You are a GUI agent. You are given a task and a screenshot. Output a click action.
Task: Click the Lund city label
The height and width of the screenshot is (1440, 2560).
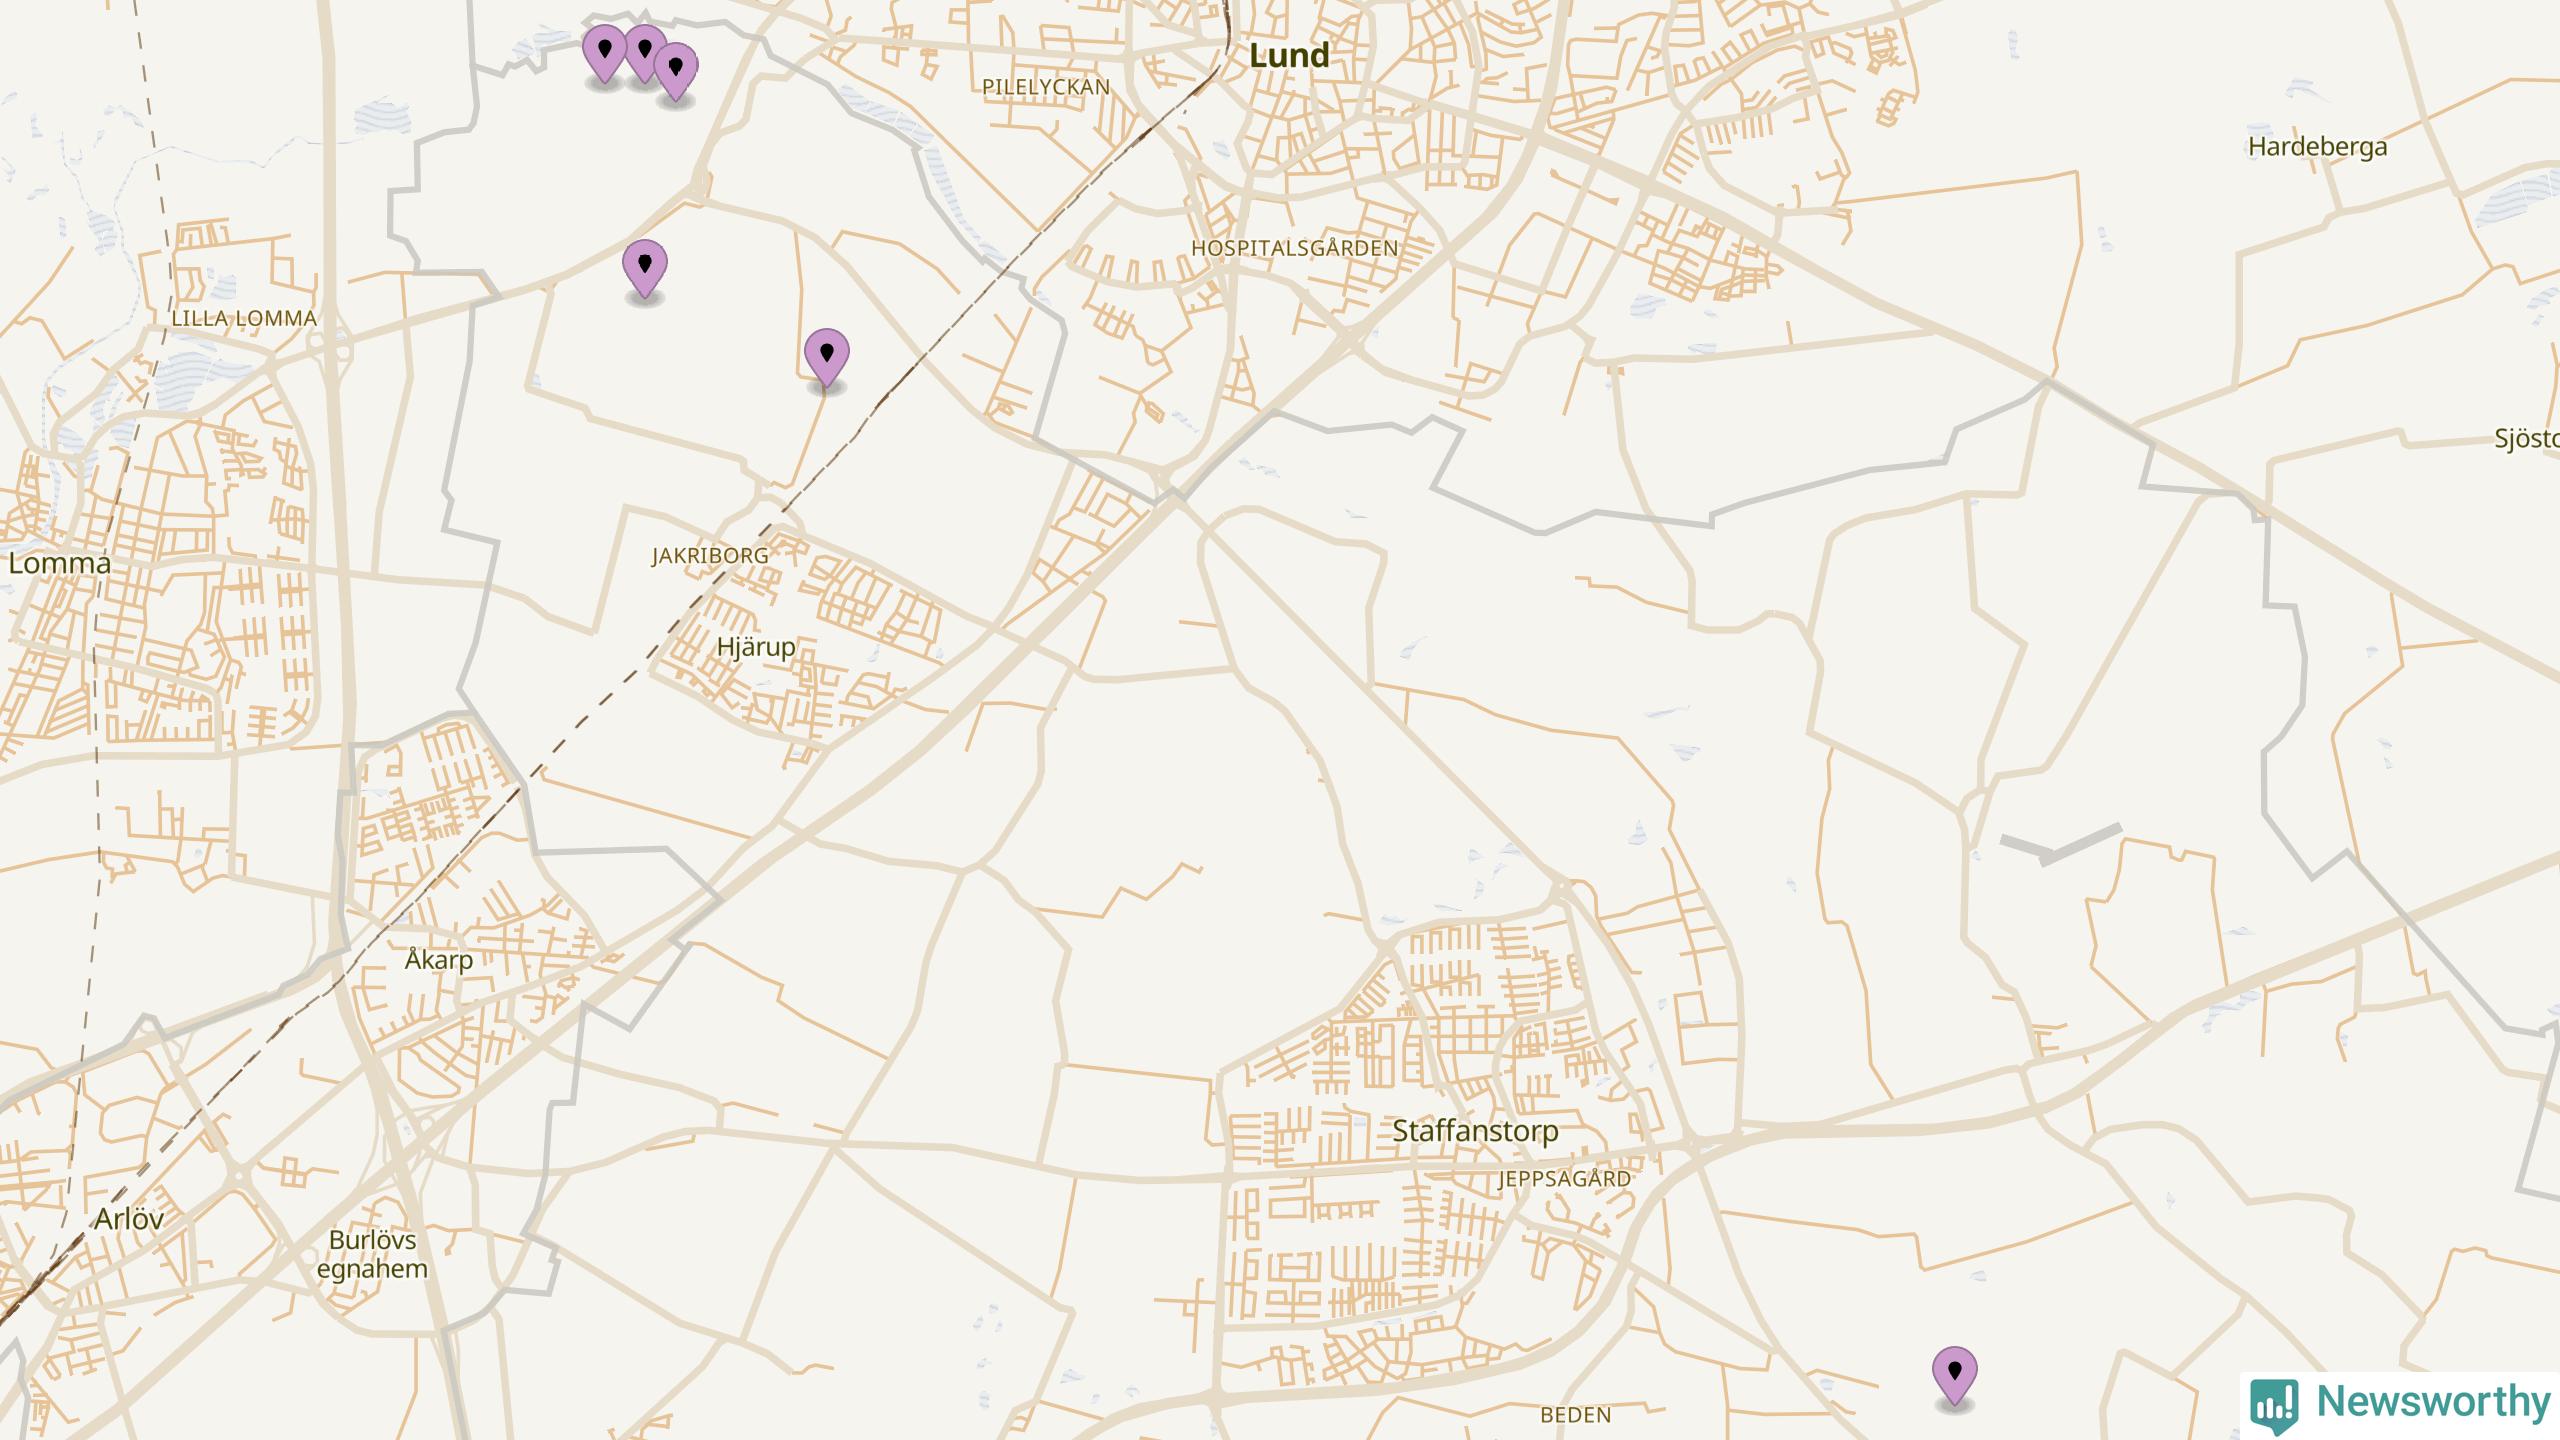pos(1289,56)
